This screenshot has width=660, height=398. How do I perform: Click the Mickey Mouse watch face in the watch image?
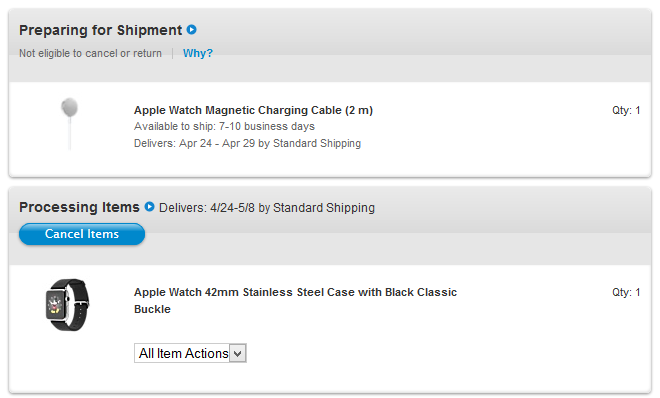[x=55, y=304]
